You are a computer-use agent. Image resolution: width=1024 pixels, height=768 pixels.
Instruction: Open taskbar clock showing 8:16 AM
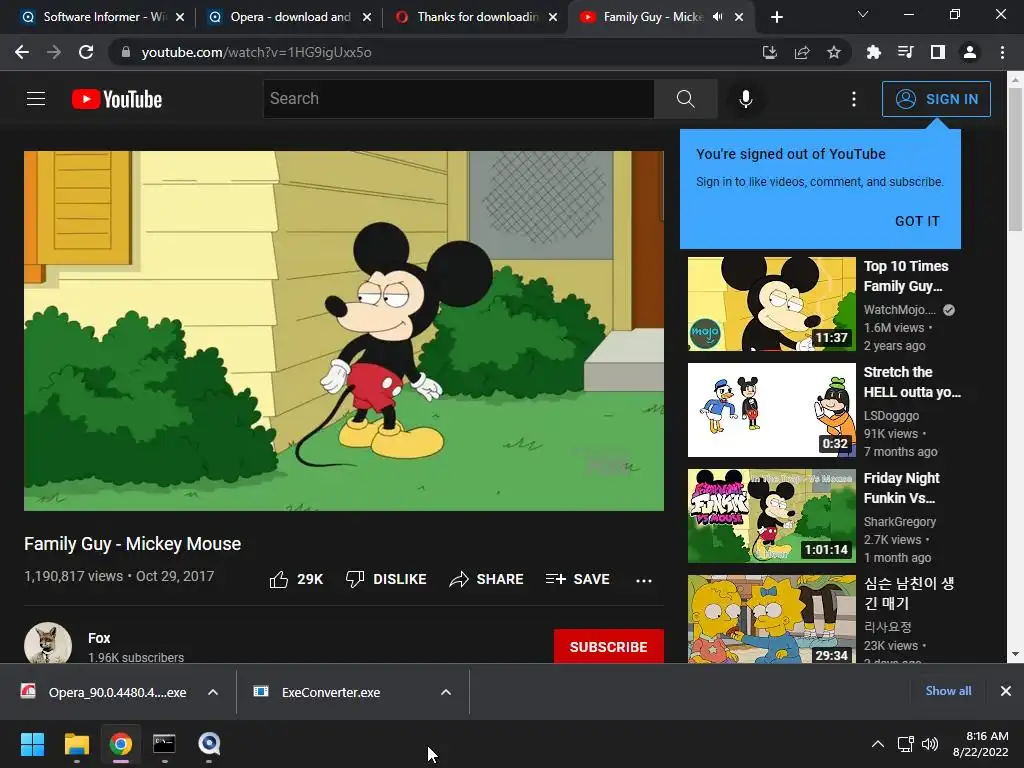[x=981, y=744]
